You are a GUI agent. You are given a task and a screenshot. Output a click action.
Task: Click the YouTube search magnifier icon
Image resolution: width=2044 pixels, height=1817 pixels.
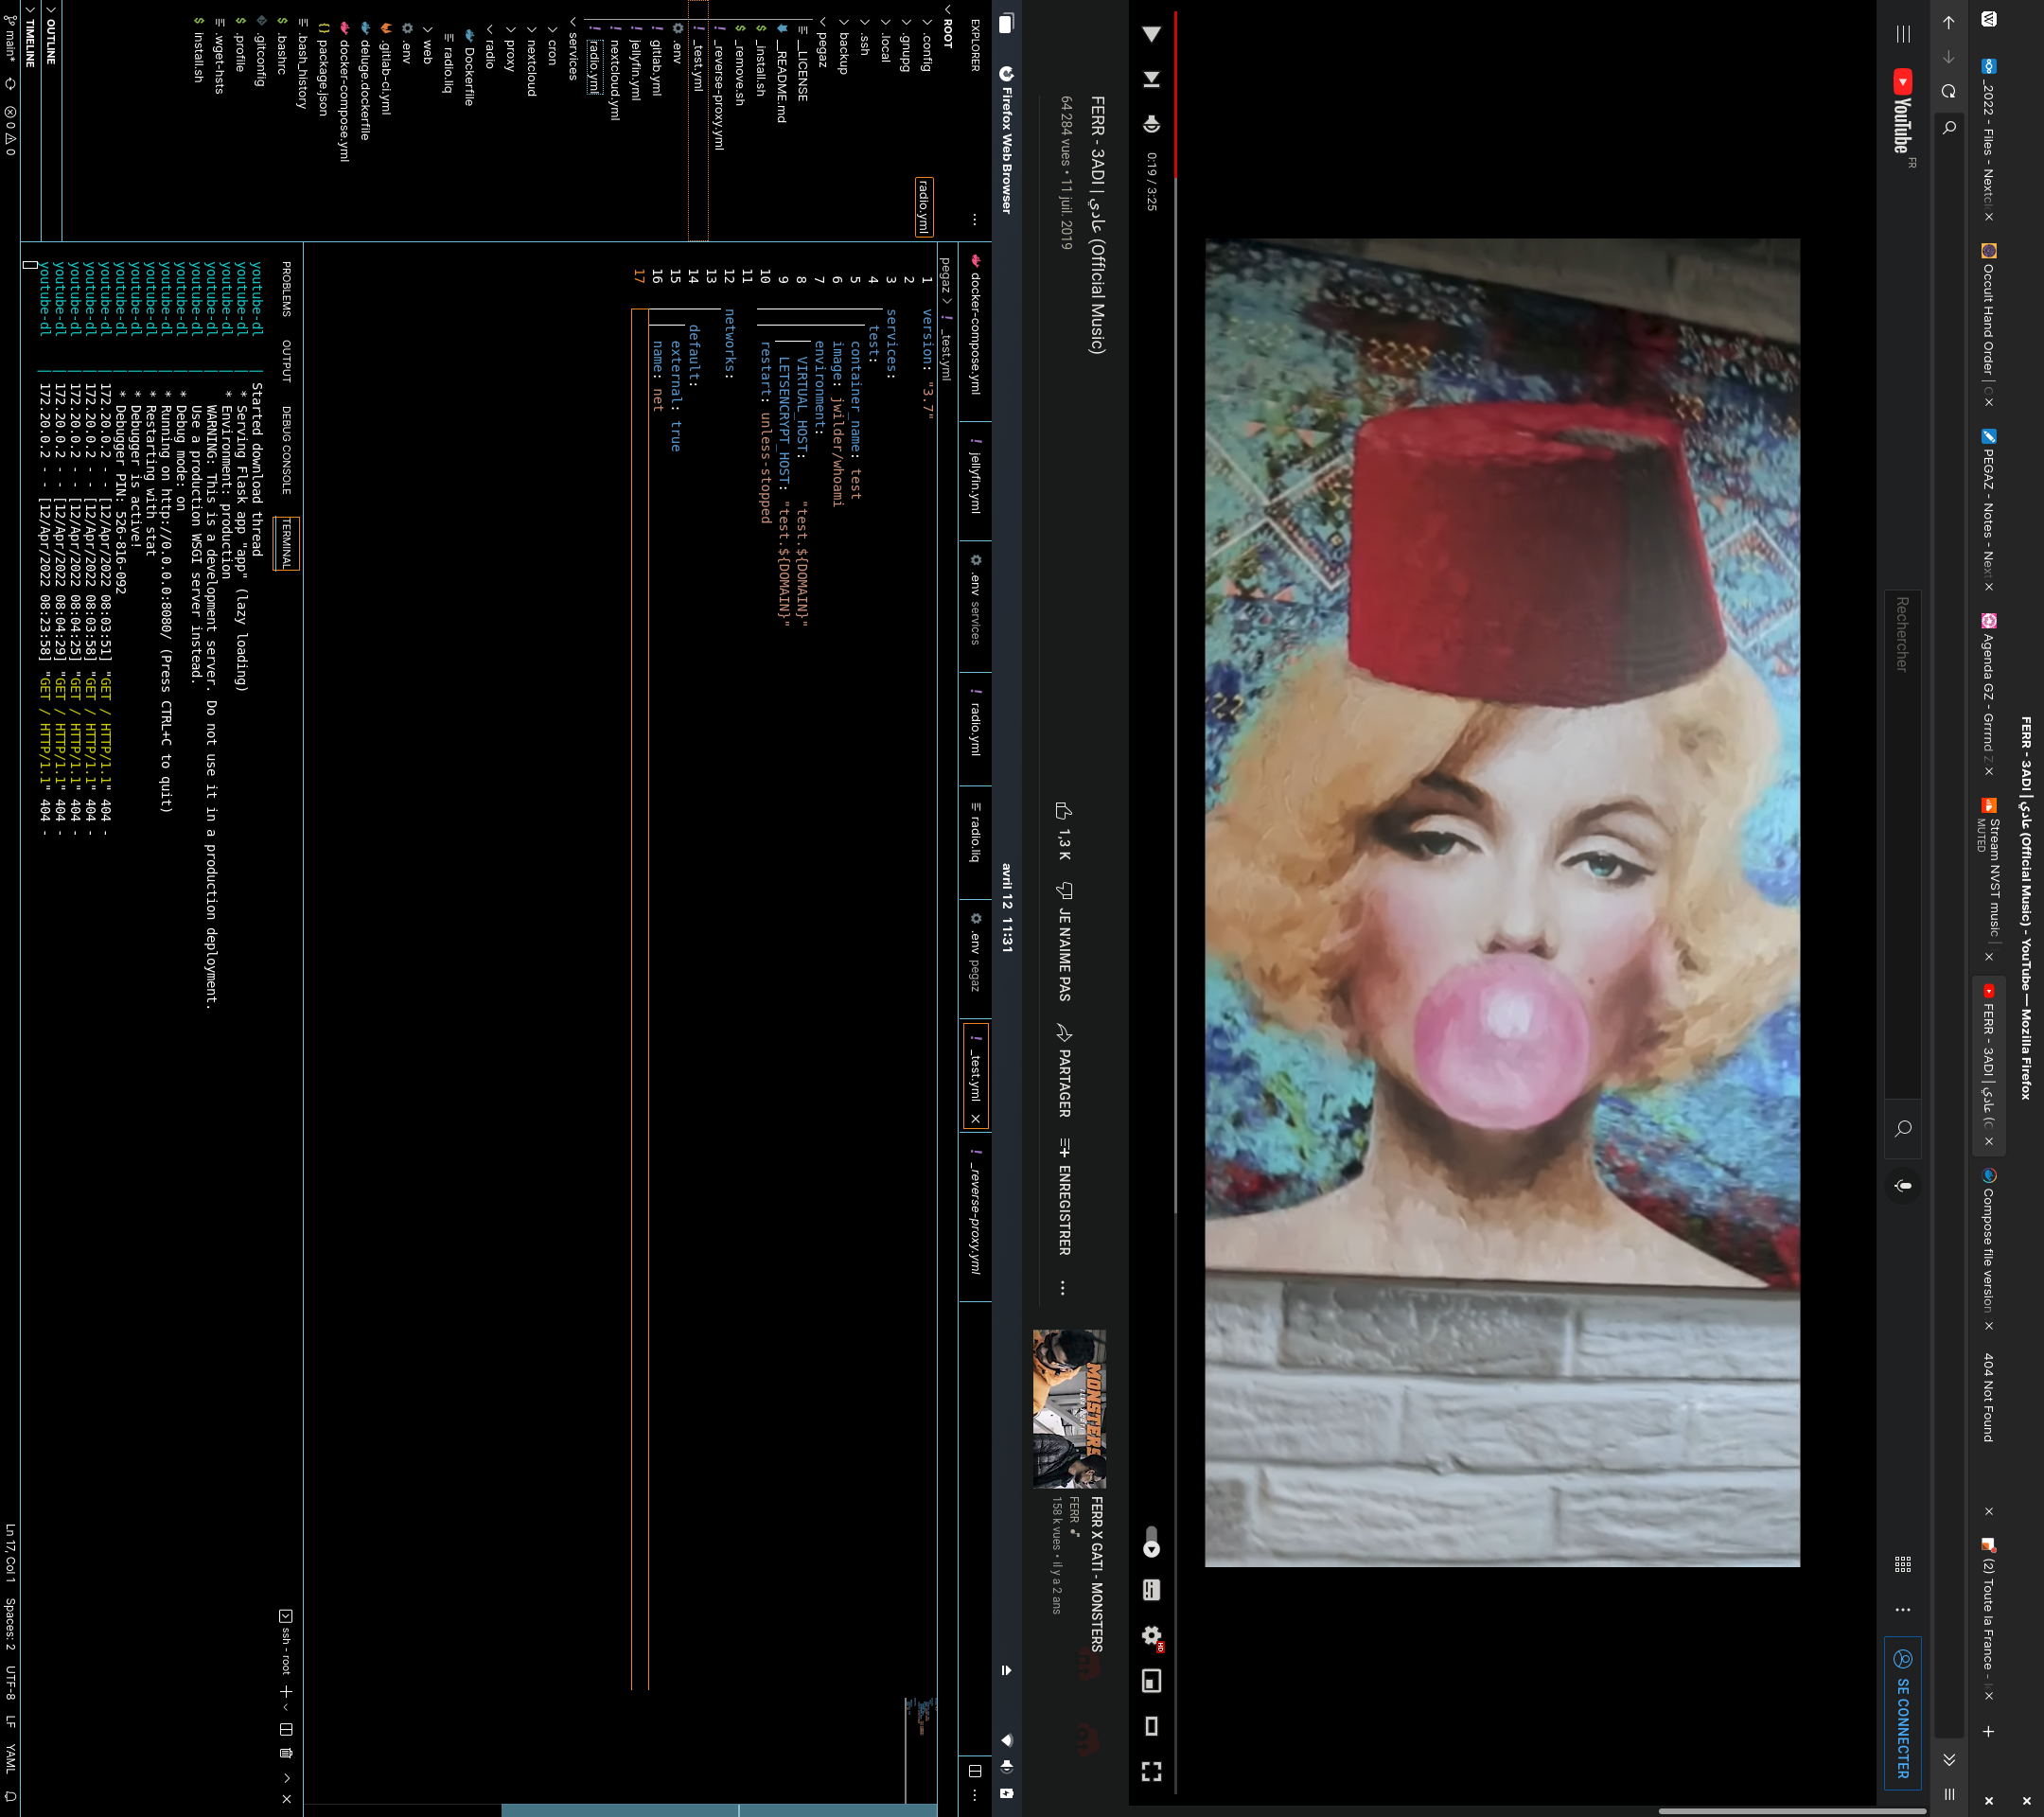point(1902,1128)
